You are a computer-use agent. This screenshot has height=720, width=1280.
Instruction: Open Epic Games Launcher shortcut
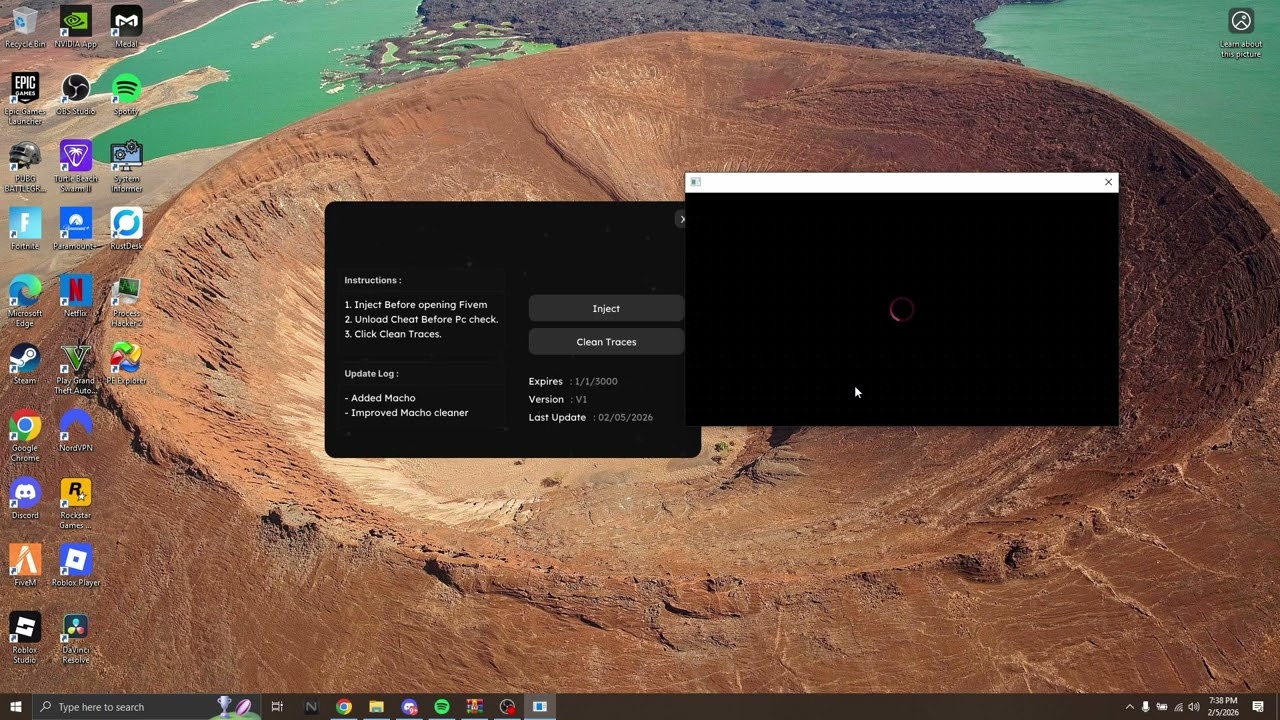pos(25,98)
